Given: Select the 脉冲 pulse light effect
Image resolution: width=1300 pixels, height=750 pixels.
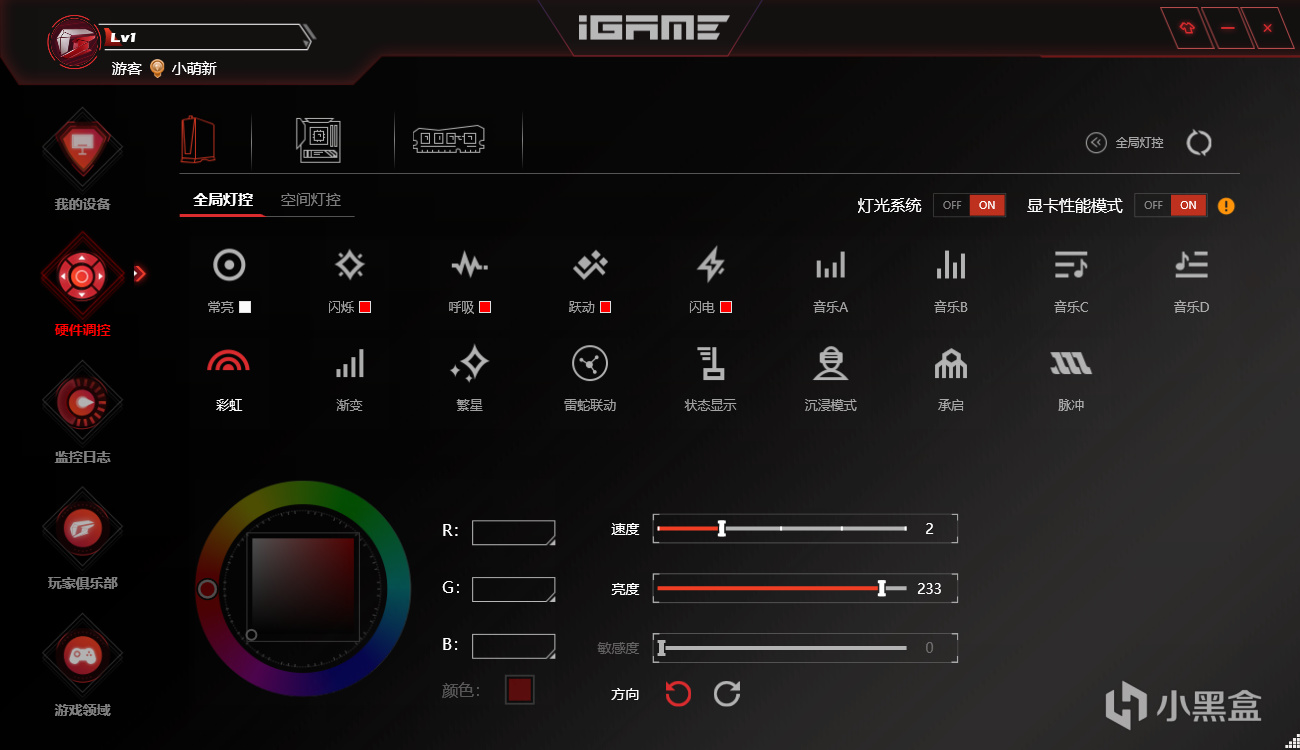Looking at the screenshot, I should 1071,363.
